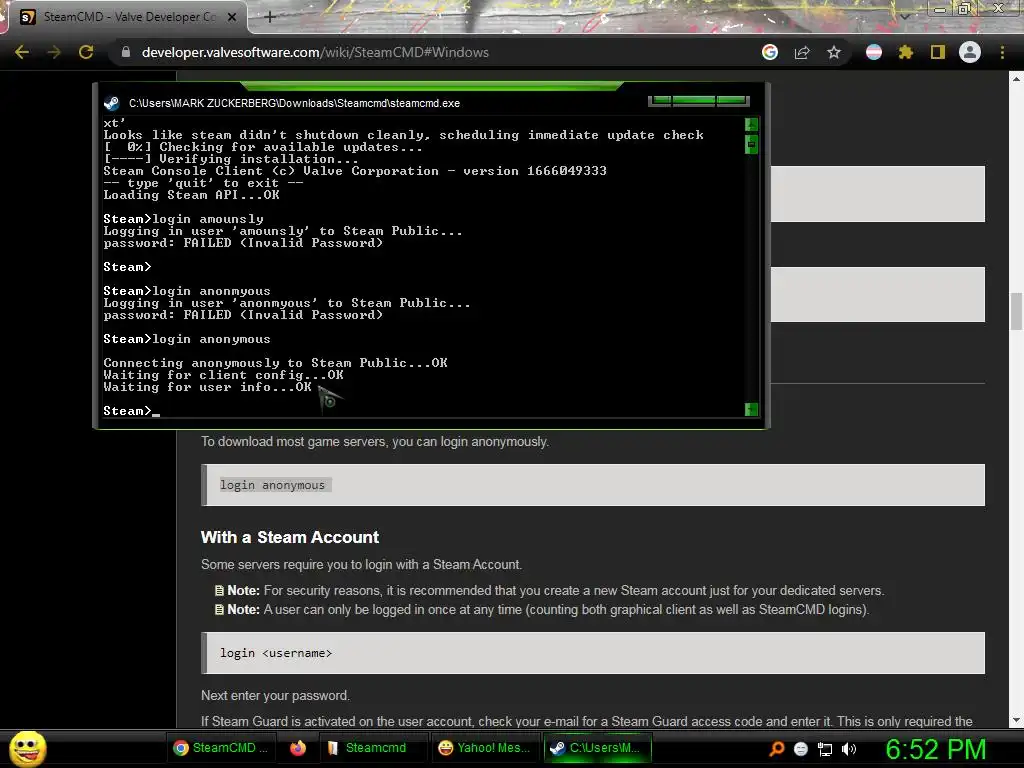The image size is (1024, 768).
Task: Click 'Waiting for user info...OK' line
Action: coord(208,387)
